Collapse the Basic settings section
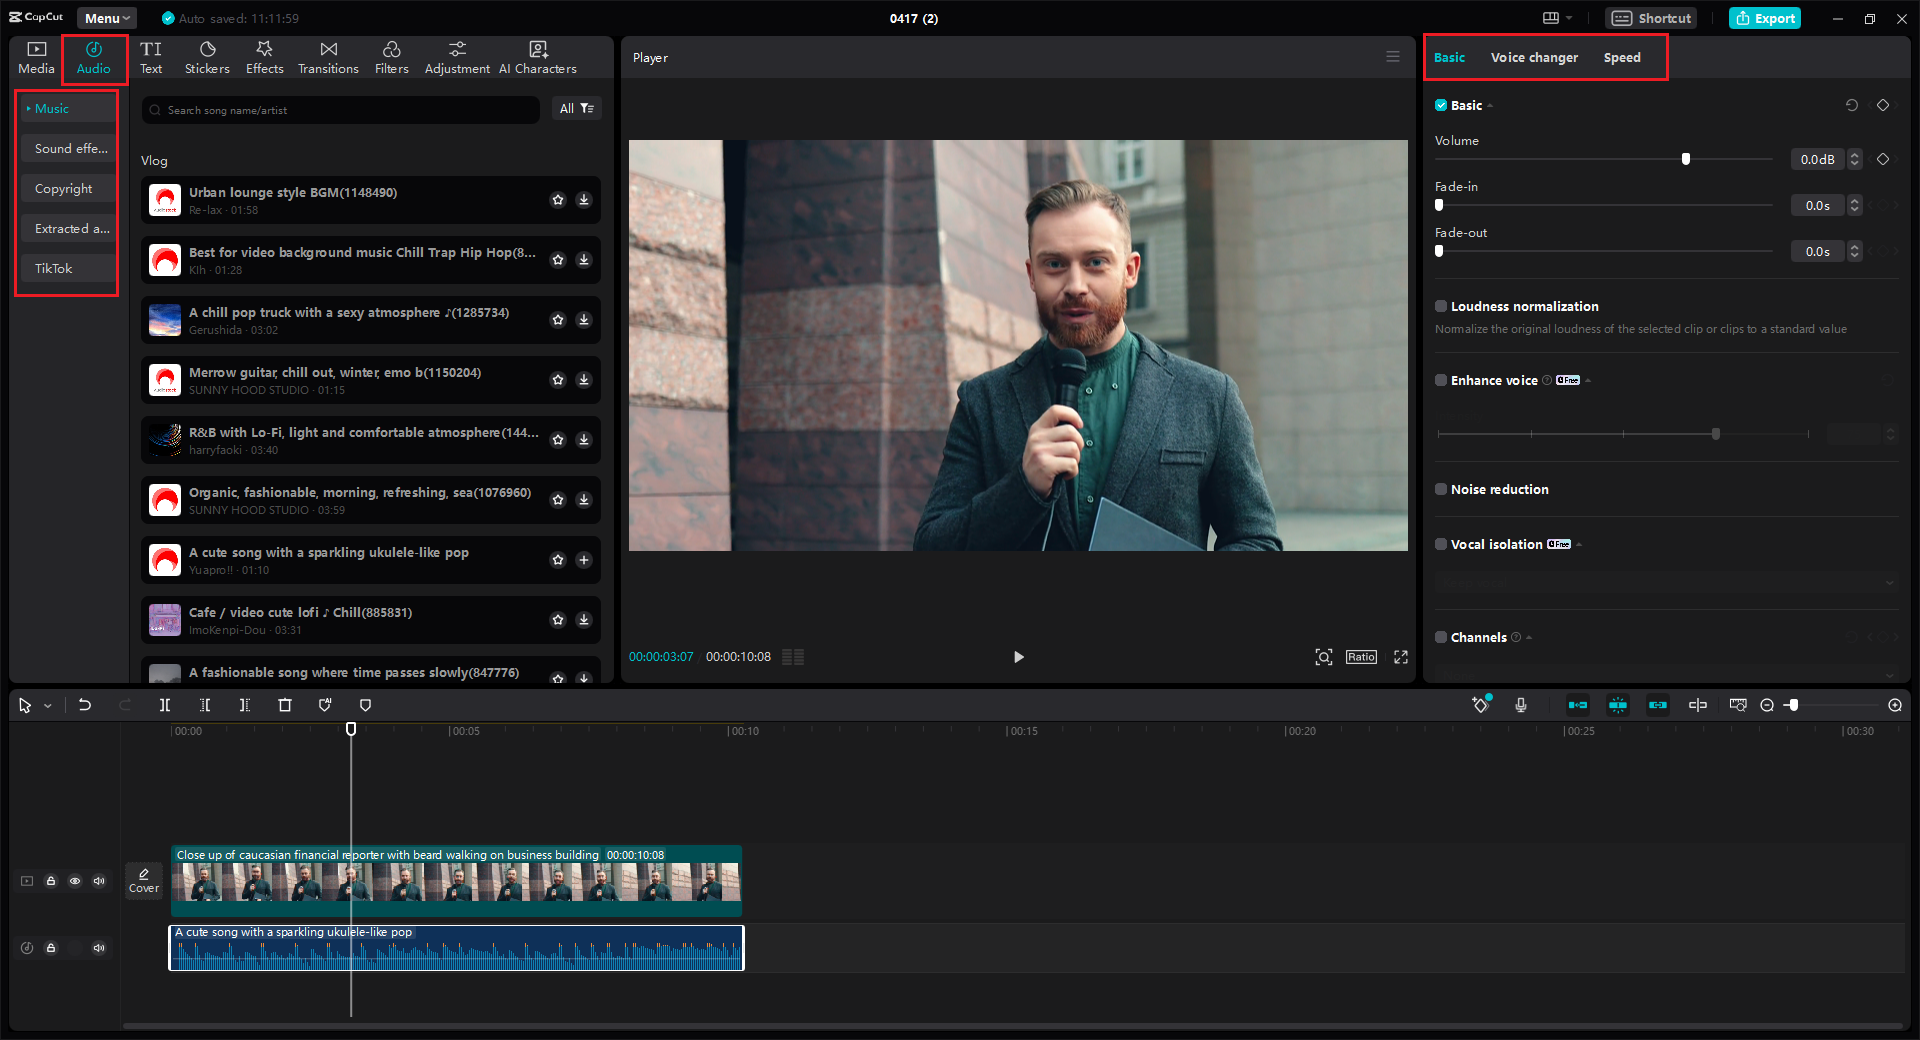This screenshot has height=1040, width=1920. (x=1490, y=105)
